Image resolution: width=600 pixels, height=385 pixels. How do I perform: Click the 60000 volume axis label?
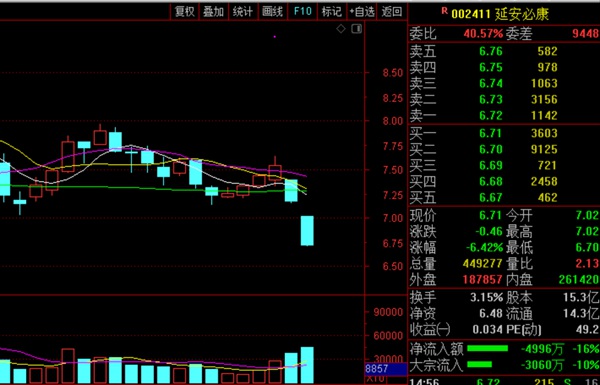[x=388, y=336]
